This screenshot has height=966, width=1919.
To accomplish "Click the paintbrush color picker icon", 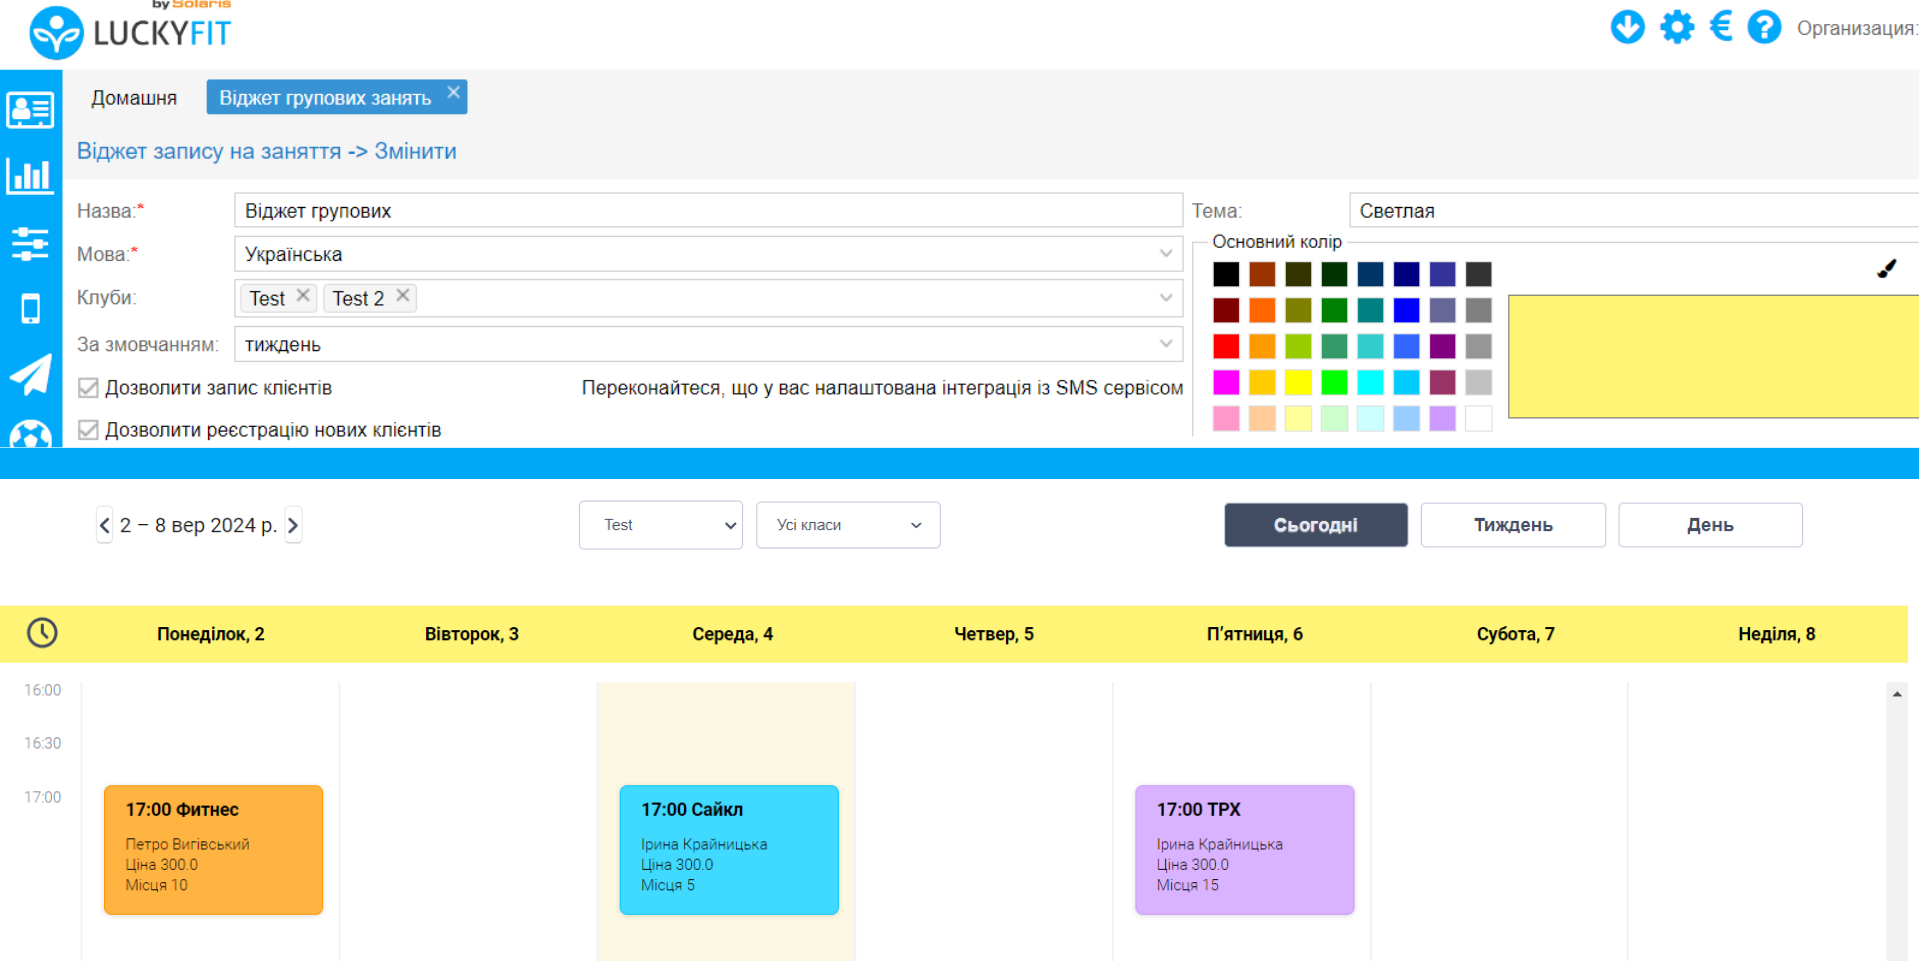I will tap(1886, 268).
